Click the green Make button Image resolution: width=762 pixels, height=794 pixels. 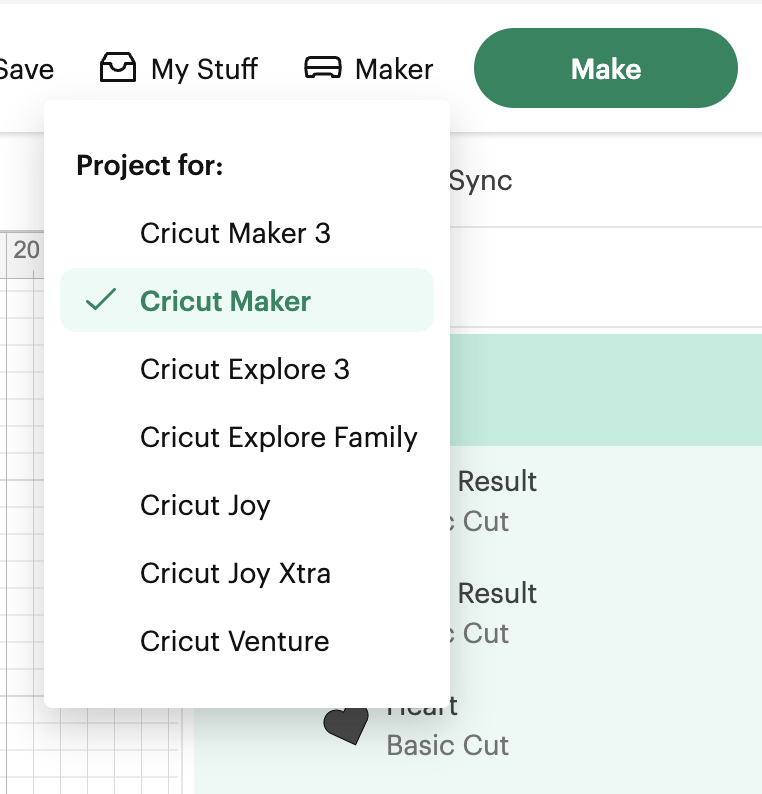pos(606,68)
